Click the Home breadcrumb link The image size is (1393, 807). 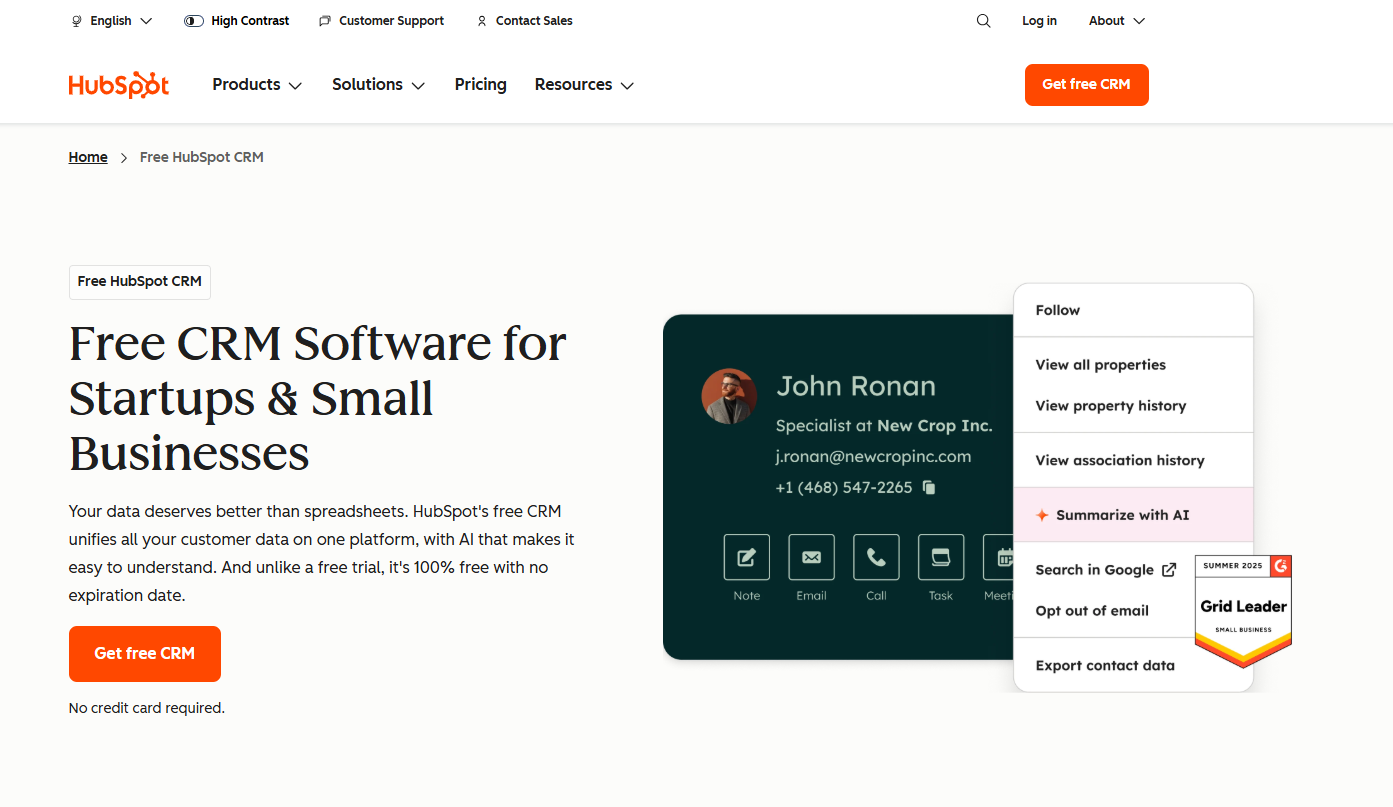pyautogui.click(x=88, y=157)
